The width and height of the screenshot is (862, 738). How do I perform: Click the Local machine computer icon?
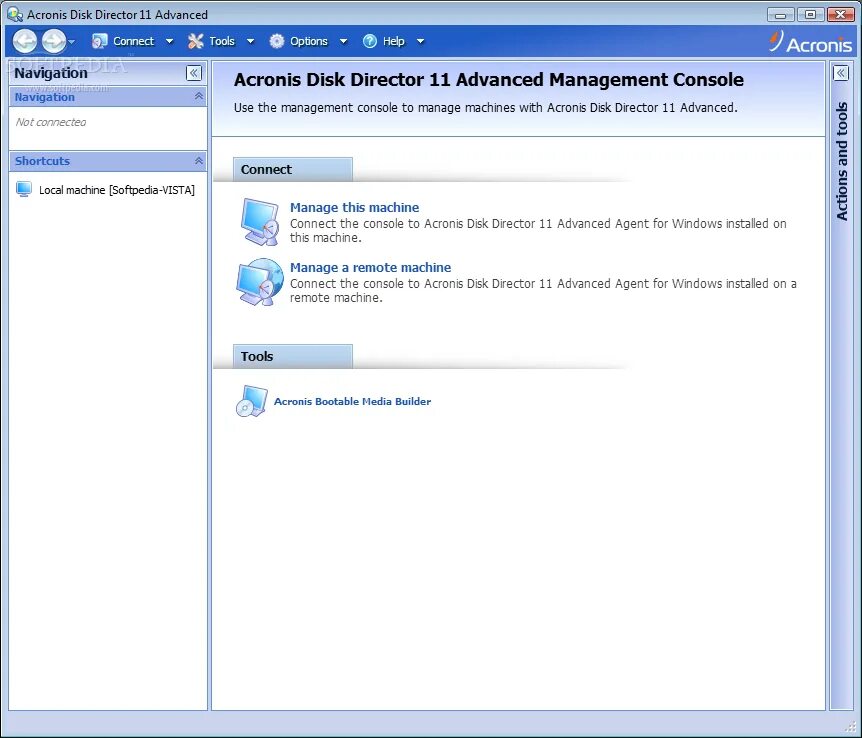click(x=24, y=190)
